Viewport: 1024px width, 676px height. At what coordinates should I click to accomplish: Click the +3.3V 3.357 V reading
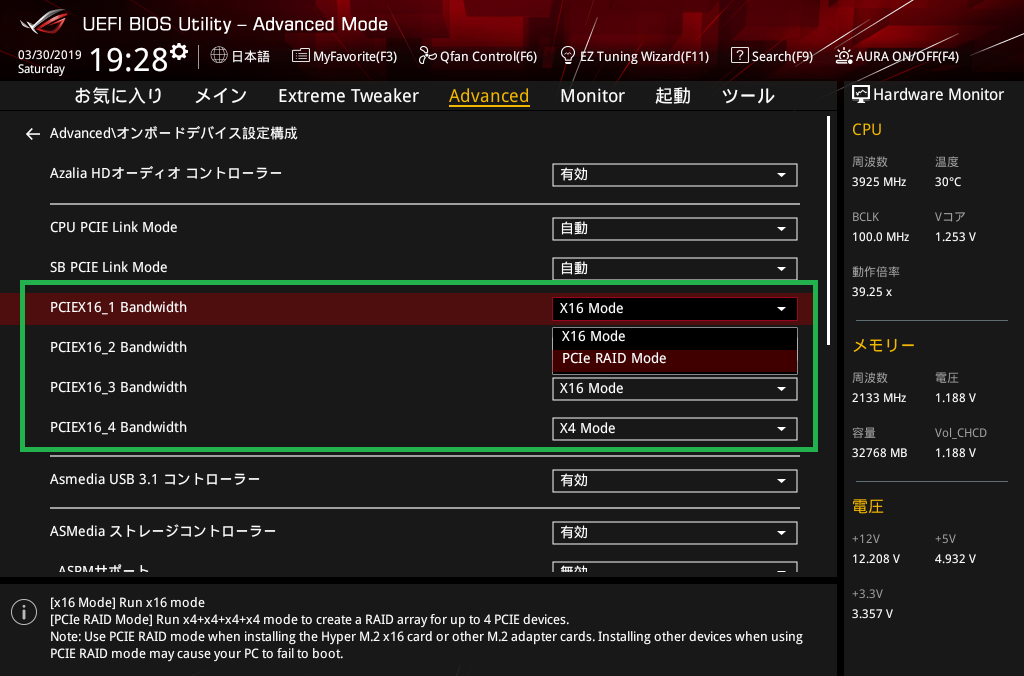coord(872,614)
